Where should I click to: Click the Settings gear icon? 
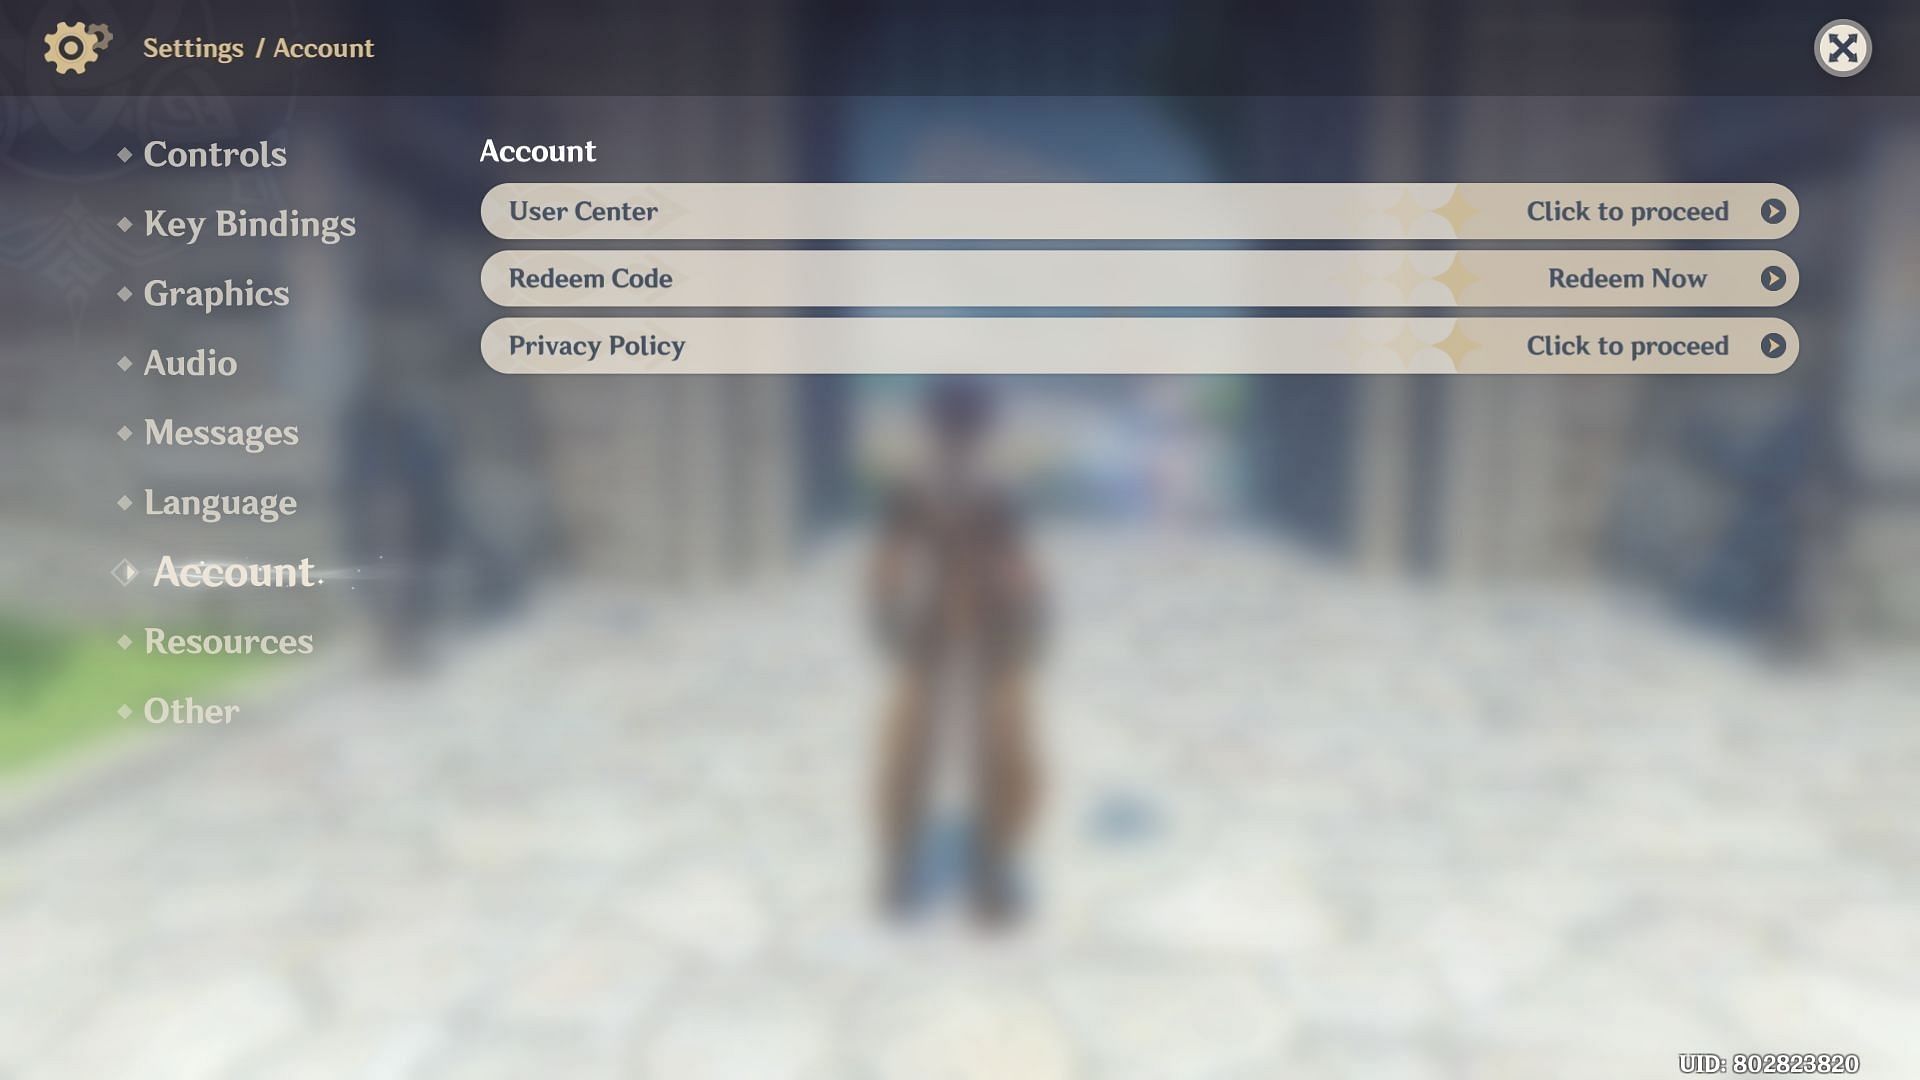click(x=71, y=46)
